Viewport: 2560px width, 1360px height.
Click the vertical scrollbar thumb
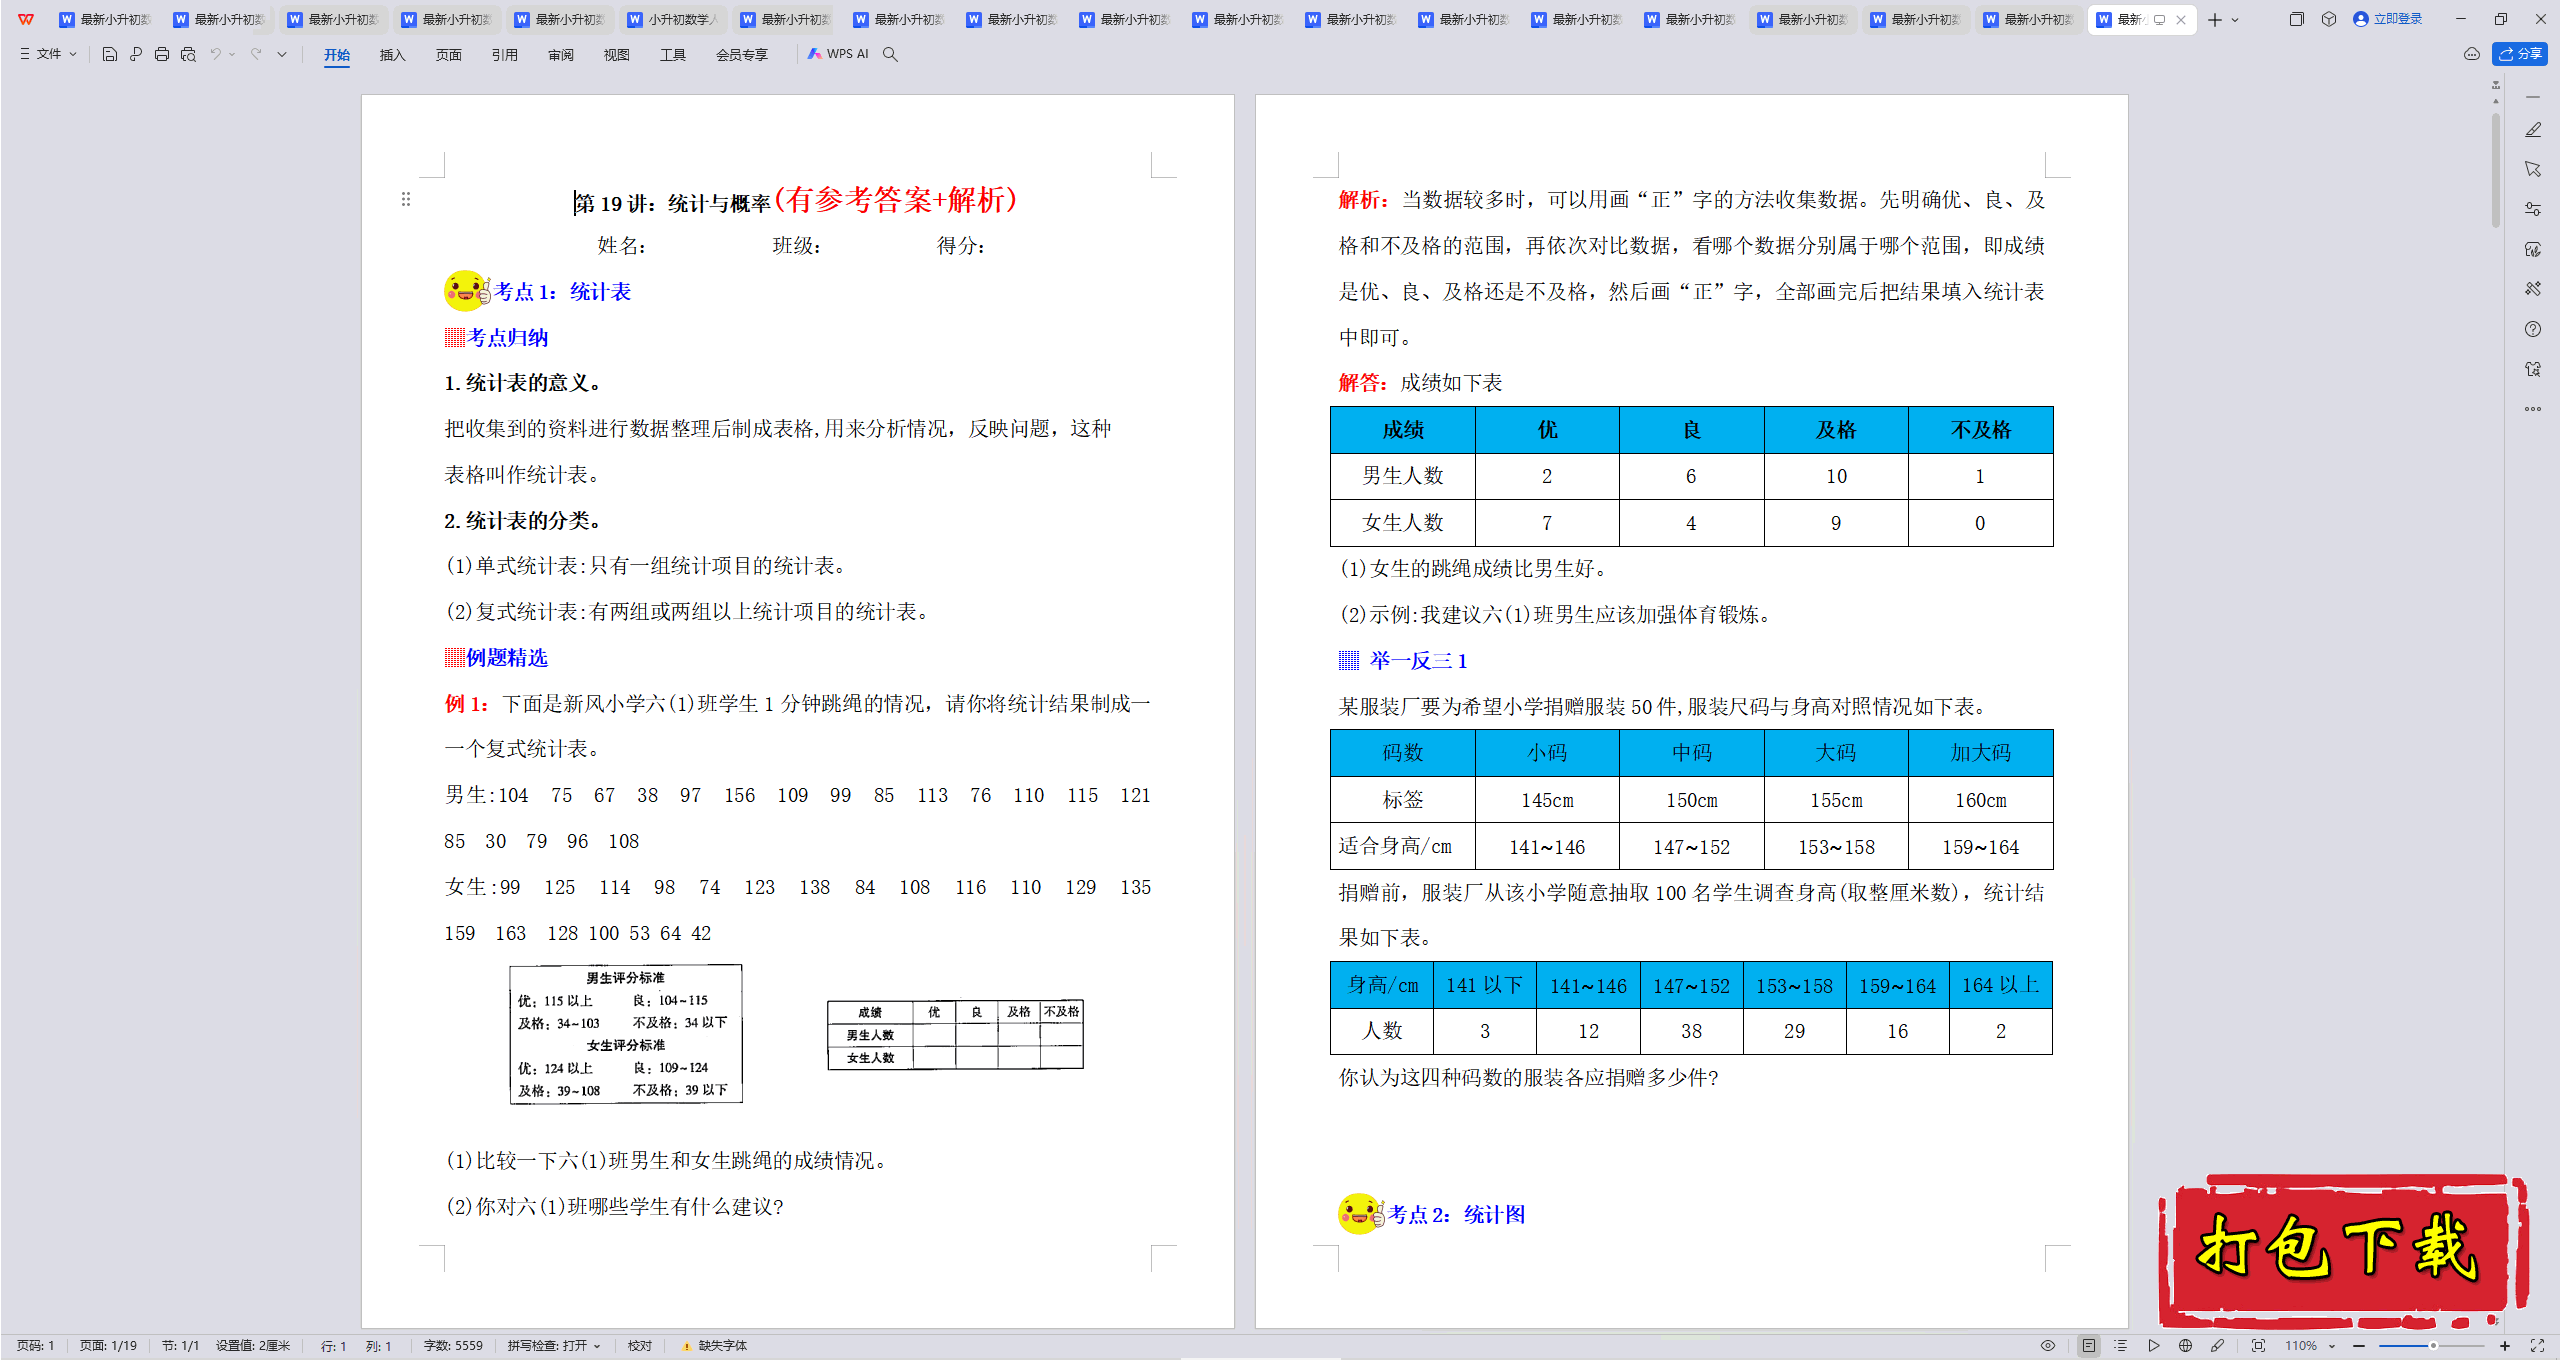[x=2496, y=170]
